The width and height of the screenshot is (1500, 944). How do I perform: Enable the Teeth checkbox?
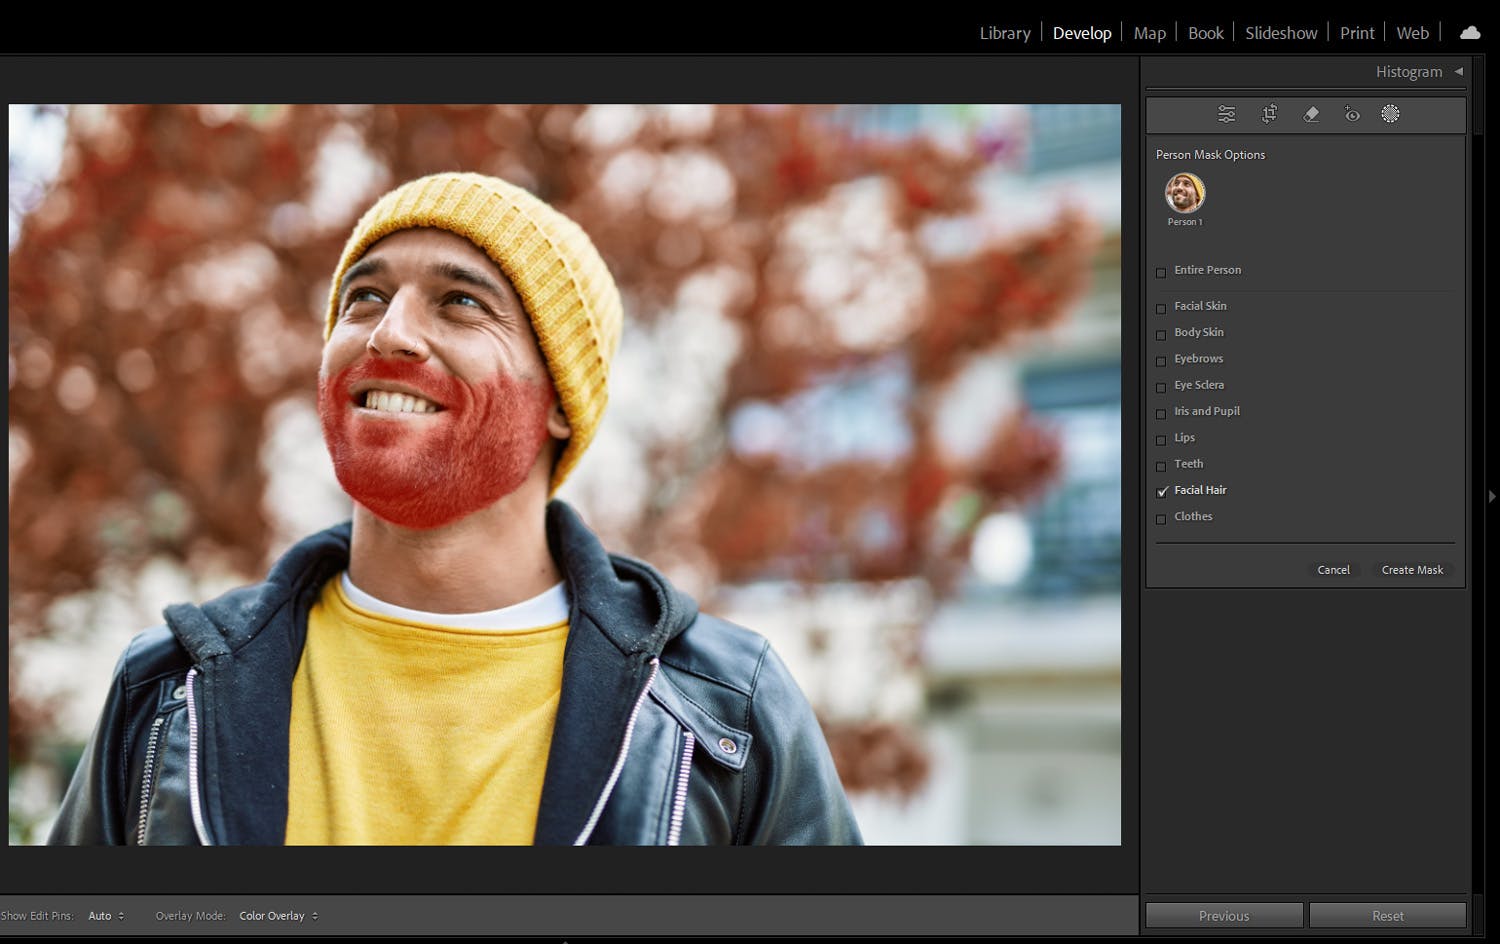coord(1161,466)
